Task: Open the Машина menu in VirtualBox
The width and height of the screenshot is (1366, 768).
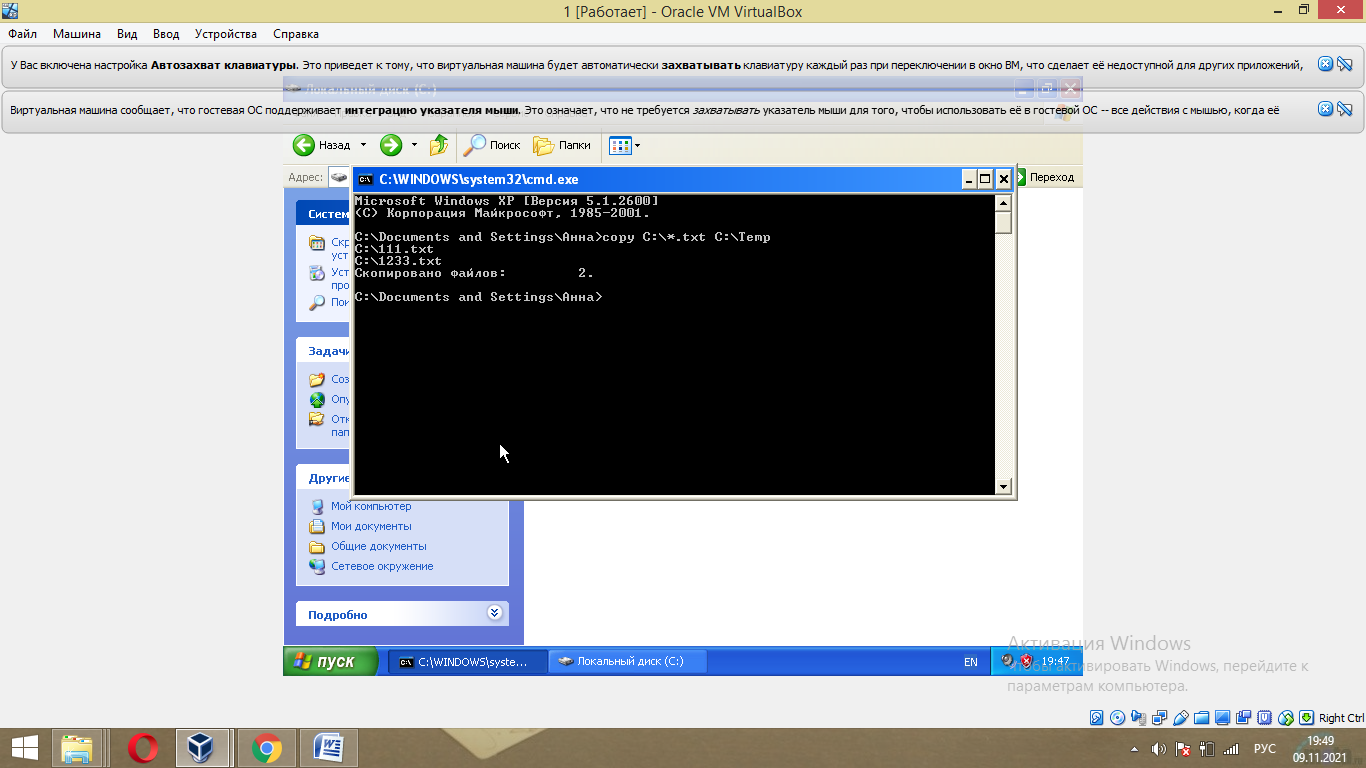Action: tap(77, 33)
